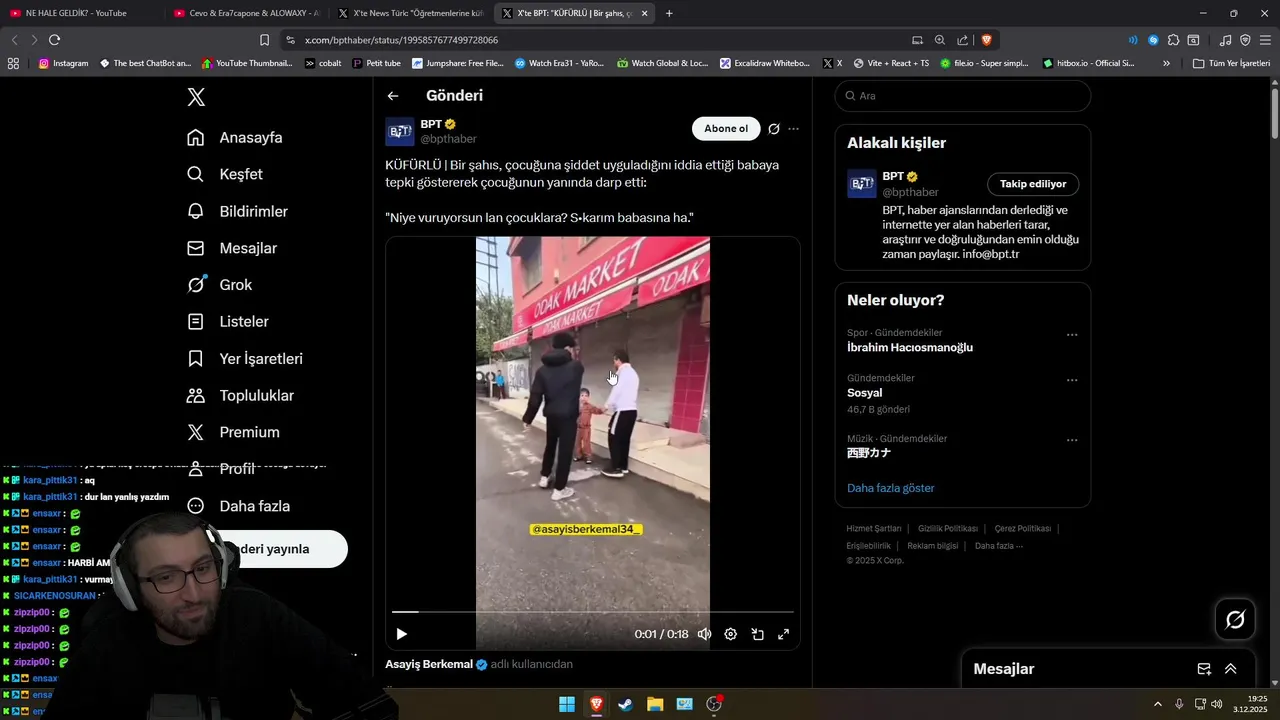Open Yer İşaretleri in the sidebar

click(x=245, y=359)
